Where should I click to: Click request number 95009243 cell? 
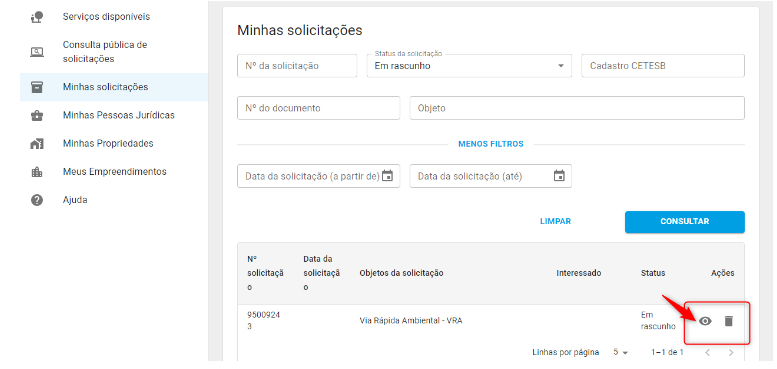click(264, 320)
